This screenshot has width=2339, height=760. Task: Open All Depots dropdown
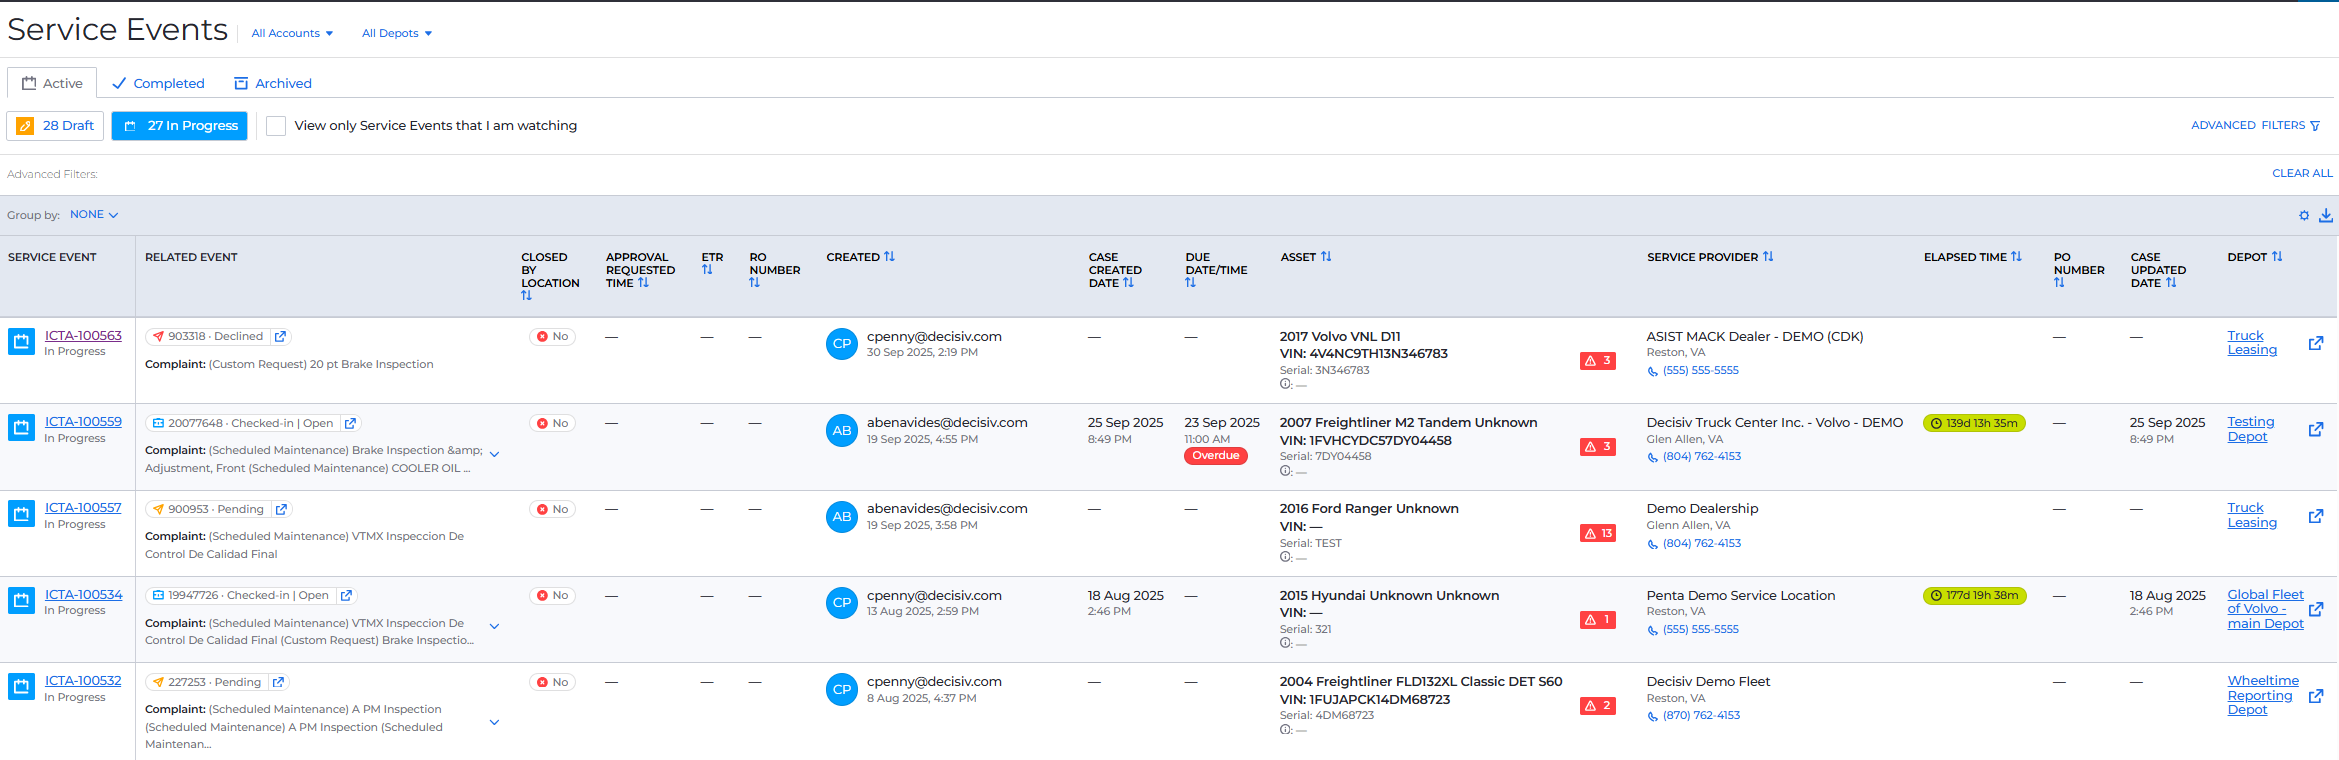click(397, 33)
